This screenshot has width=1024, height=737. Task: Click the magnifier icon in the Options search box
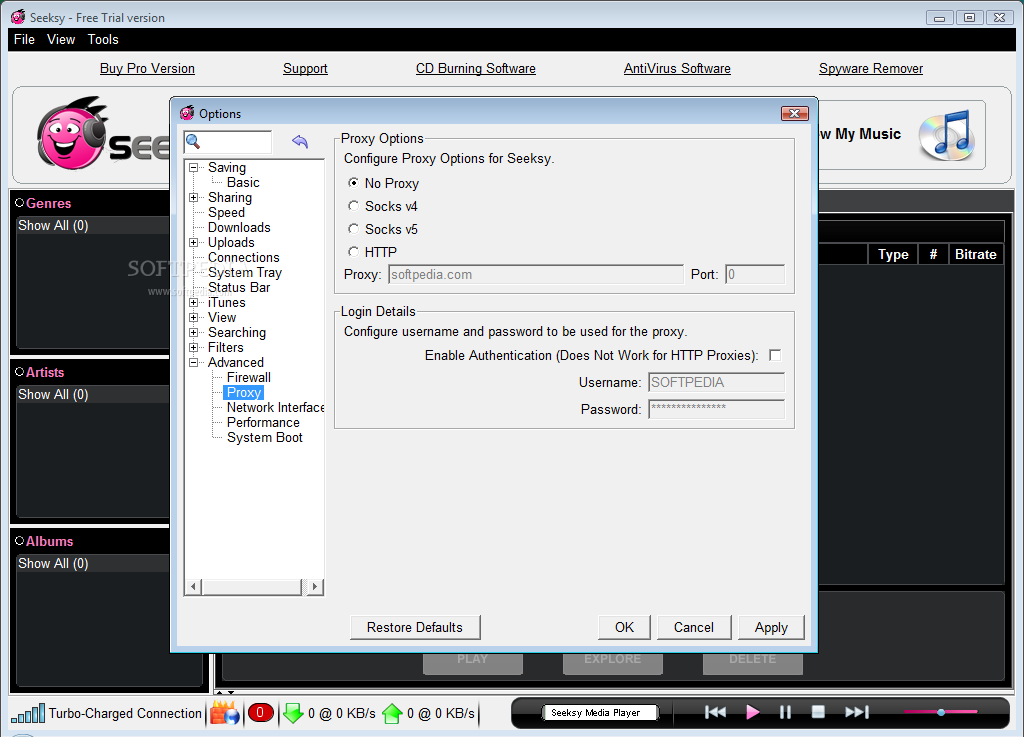point(193,141)
